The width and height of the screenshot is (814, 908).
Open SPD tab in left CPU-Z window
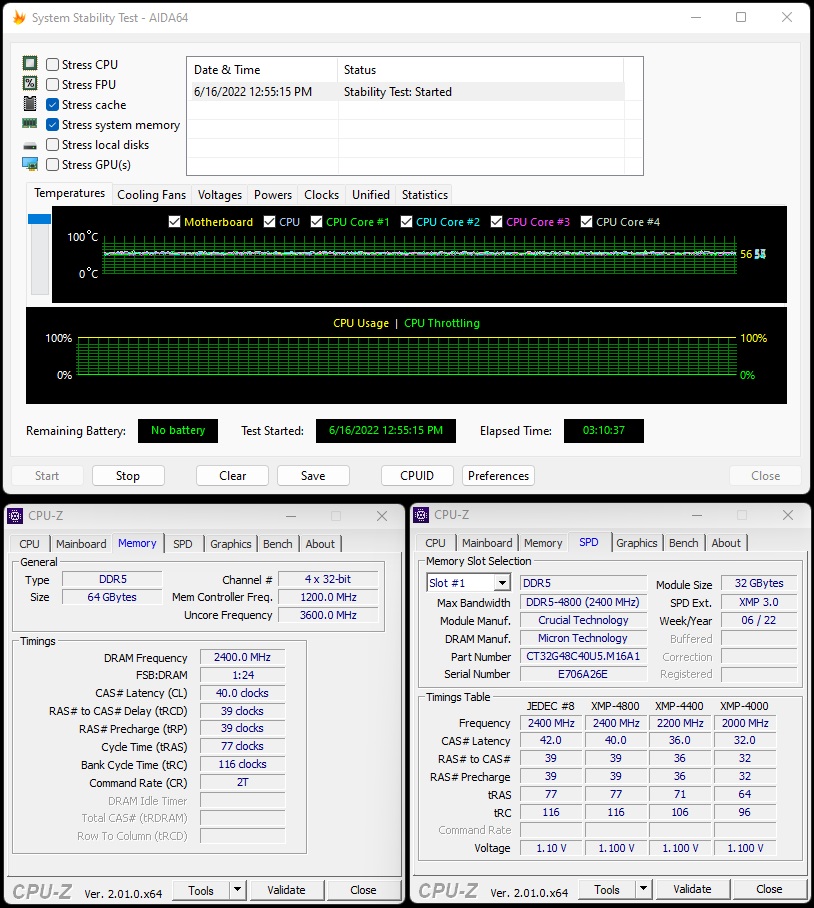(183, 544)
